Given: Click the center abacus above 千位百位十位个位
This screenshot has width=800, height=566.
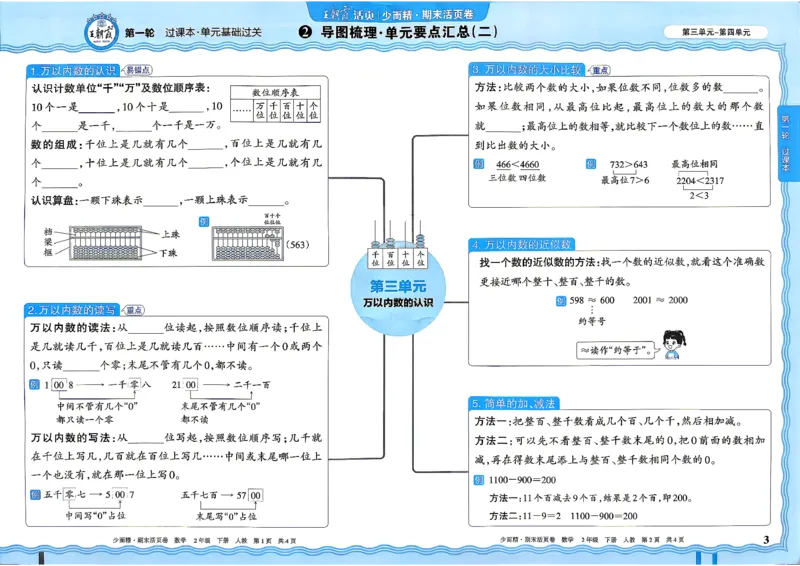Looking at the screenshot, I should (397, 243).
